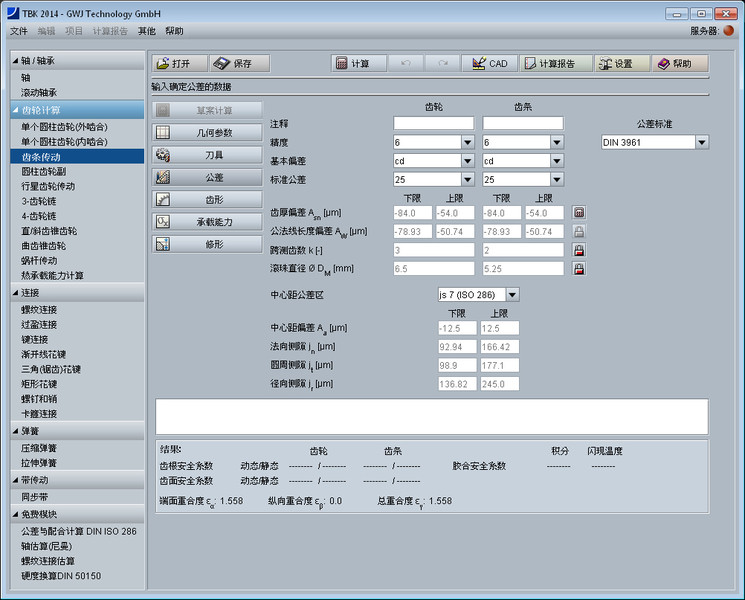The height and width of the screenshot is (600, 745).
Task: Toggle the lock beside 跨测齿数 k
Action: tap(579, 250)
